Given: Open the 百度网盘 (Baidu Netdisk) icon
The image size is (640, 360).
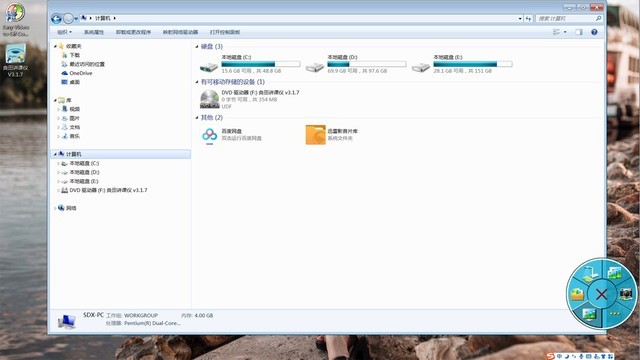Looking at the screenshot, I should click(x=210, y=135).
